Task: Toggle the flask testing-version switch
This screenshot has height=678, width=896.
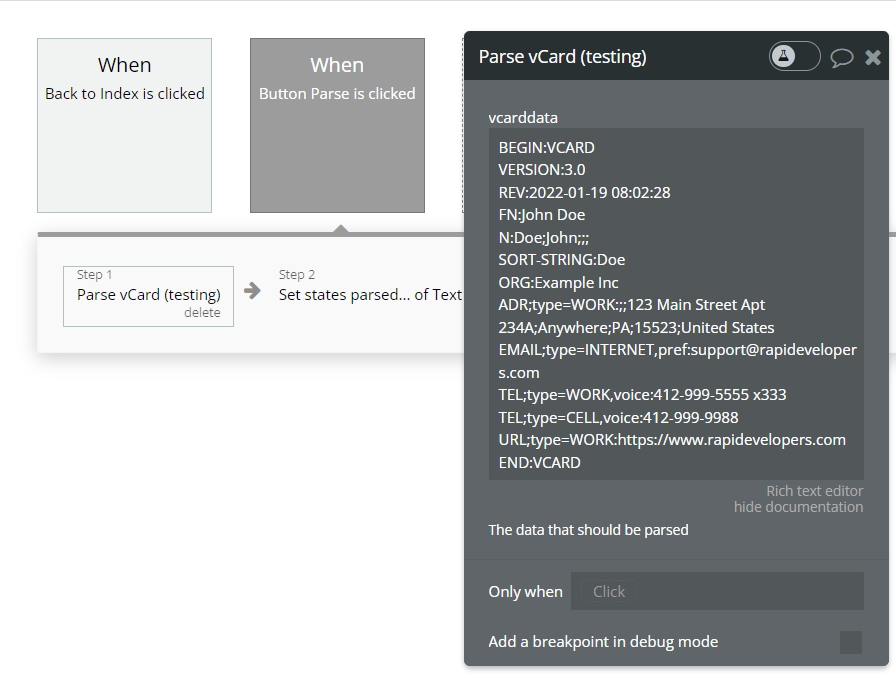Action: [794, 56]
